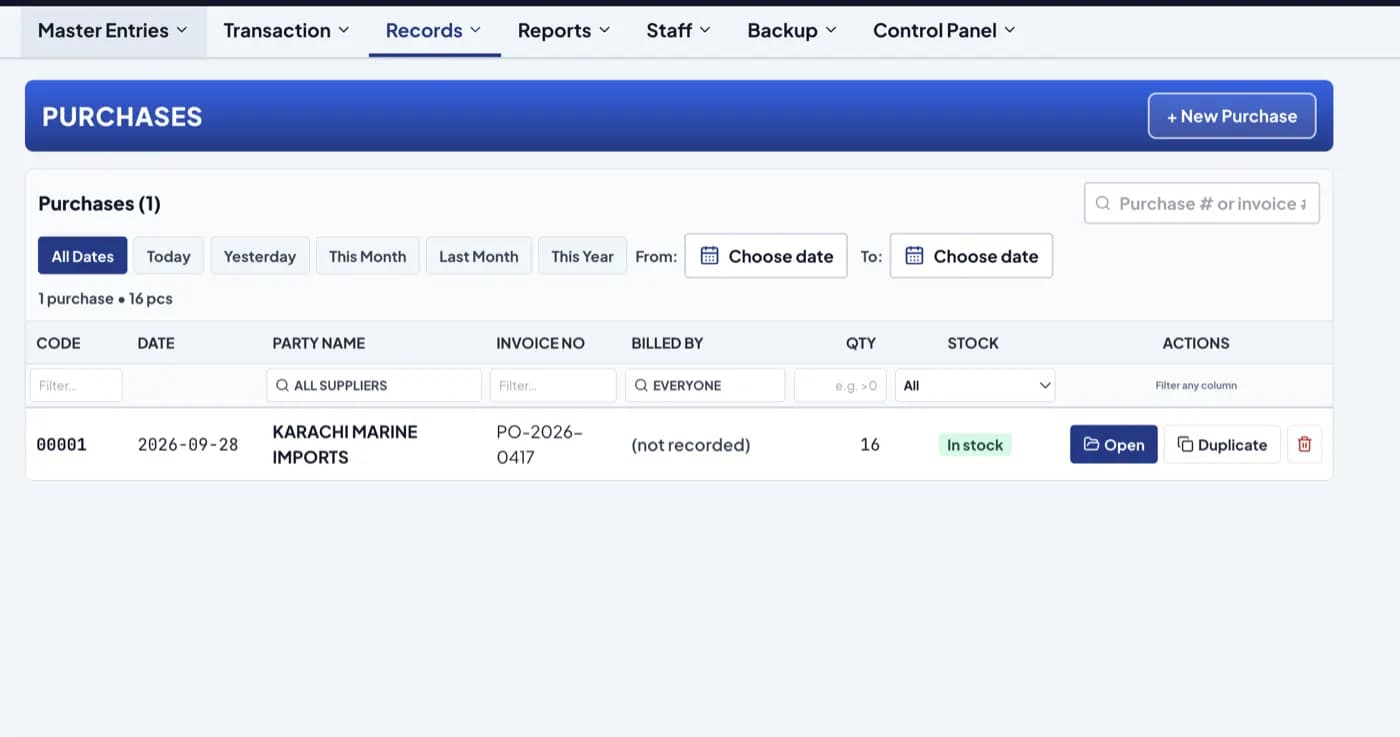Image resolution: width=1400 pixels, height=737 pixels.
Task: Open the Records menu
Action: point(434,30)
